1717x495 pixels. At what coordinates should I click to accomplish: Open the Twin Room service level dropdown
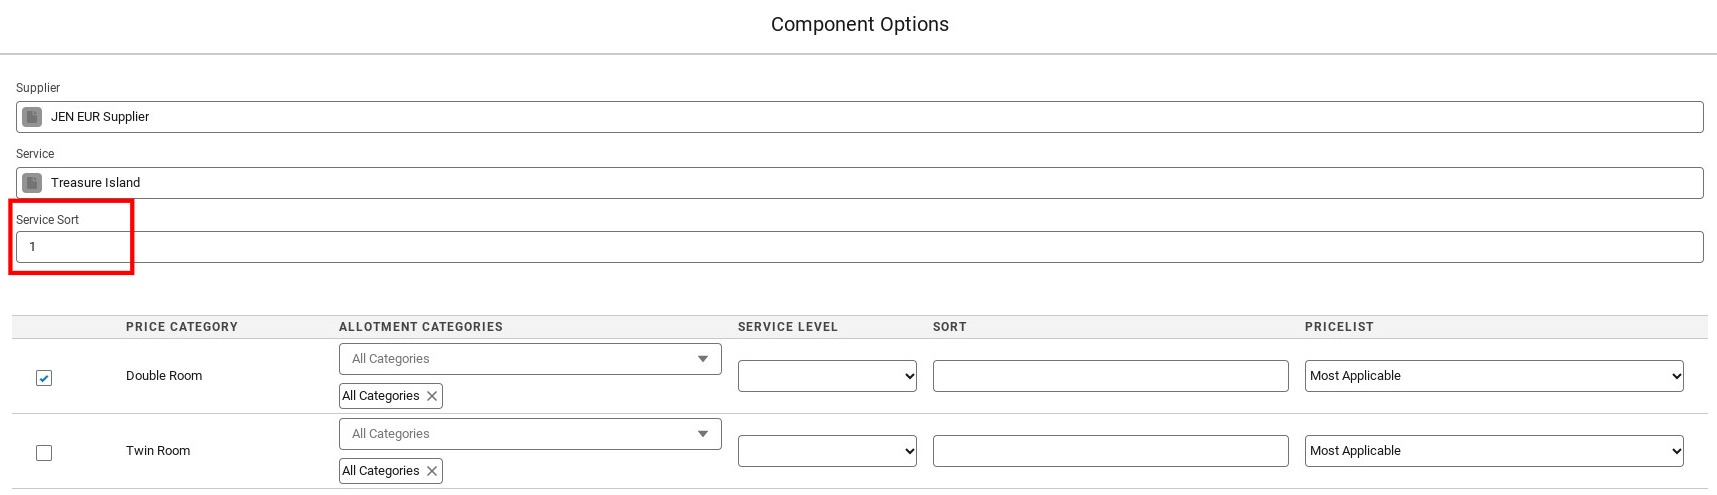tap(827, 451)
